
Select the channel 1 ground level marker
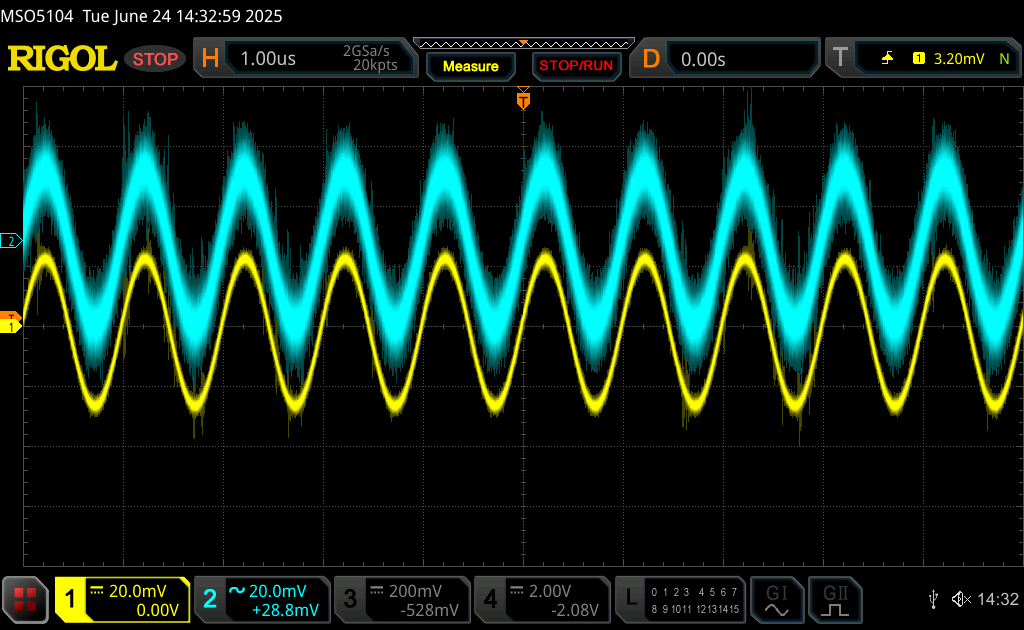[11, 326]
